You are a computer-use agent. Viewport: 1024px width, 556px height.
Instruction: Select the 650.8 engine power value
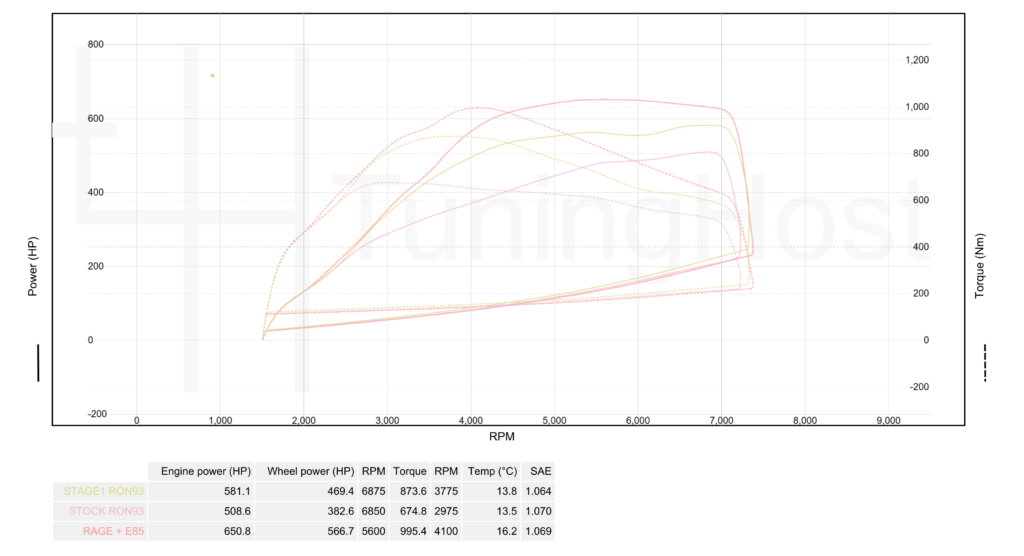click(231, 530)
